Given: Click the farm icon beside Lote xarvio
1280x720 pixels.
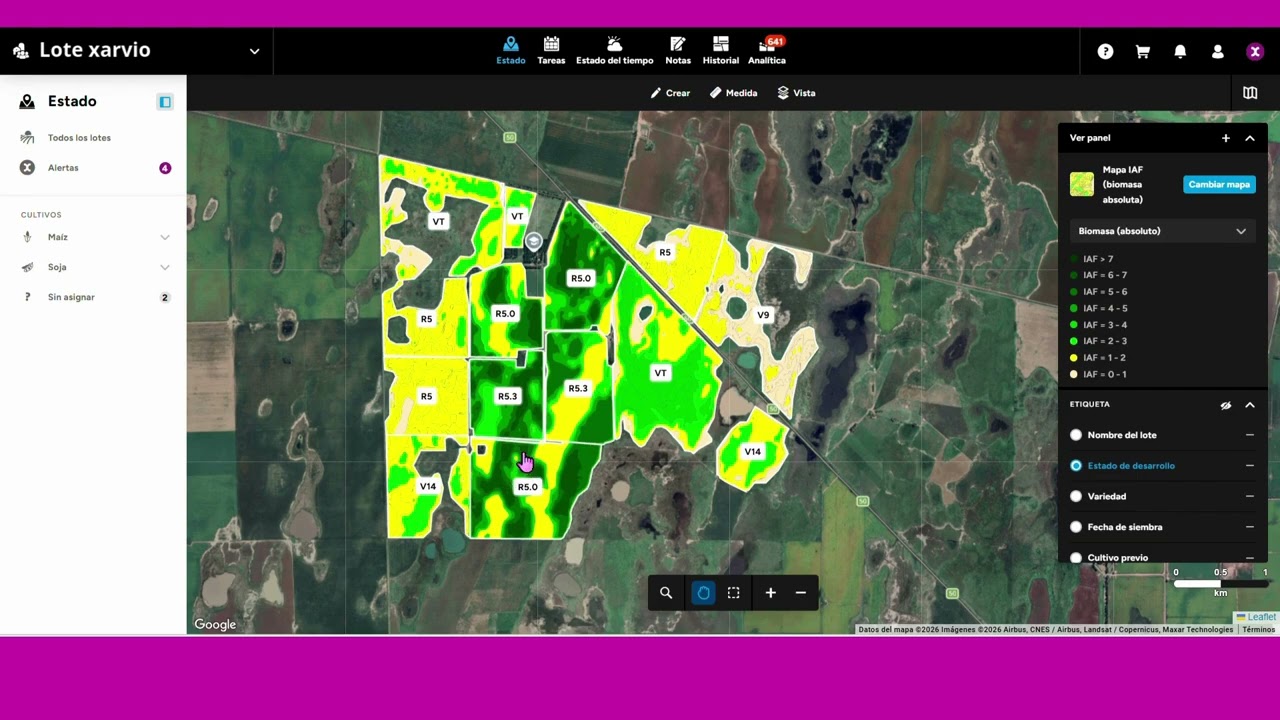Looking at the screenshot, I should pos(21,51).
